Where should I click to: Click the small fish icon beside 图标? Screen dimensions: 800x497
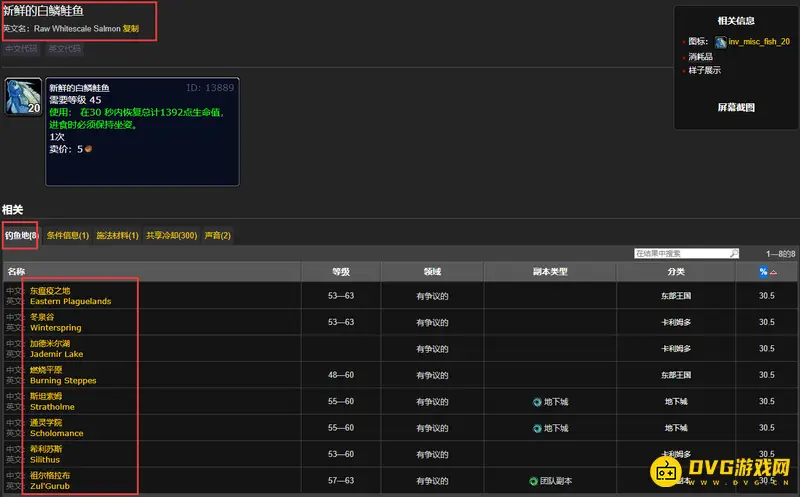point(720,42)
